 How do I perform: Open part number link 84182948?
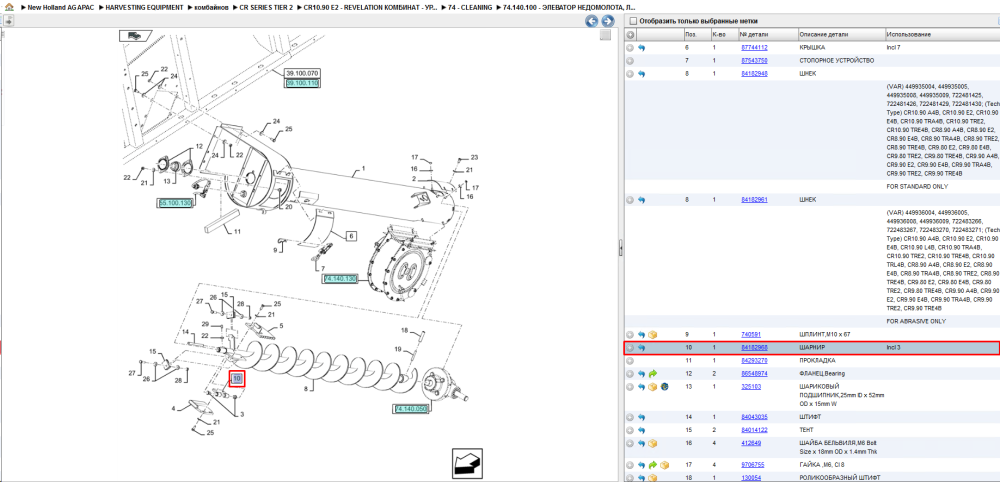(754, 74)
